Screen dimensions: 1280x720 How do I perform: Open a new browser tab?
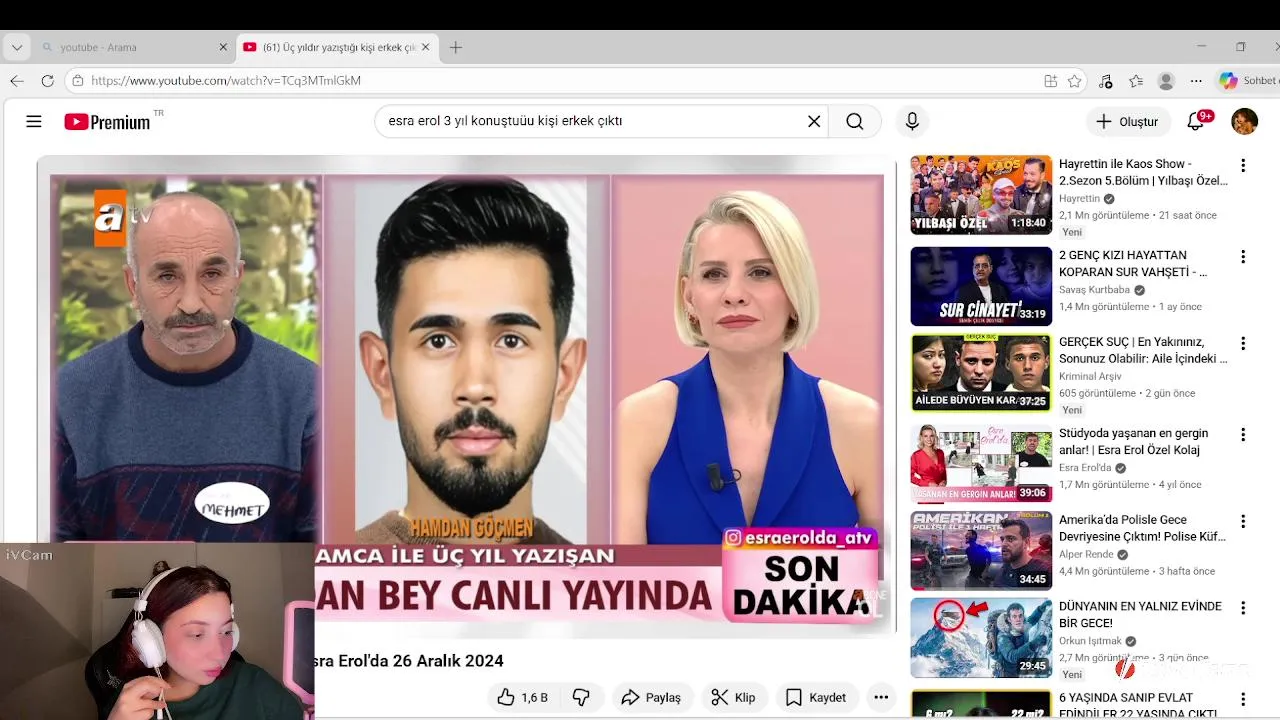point(456,47)
